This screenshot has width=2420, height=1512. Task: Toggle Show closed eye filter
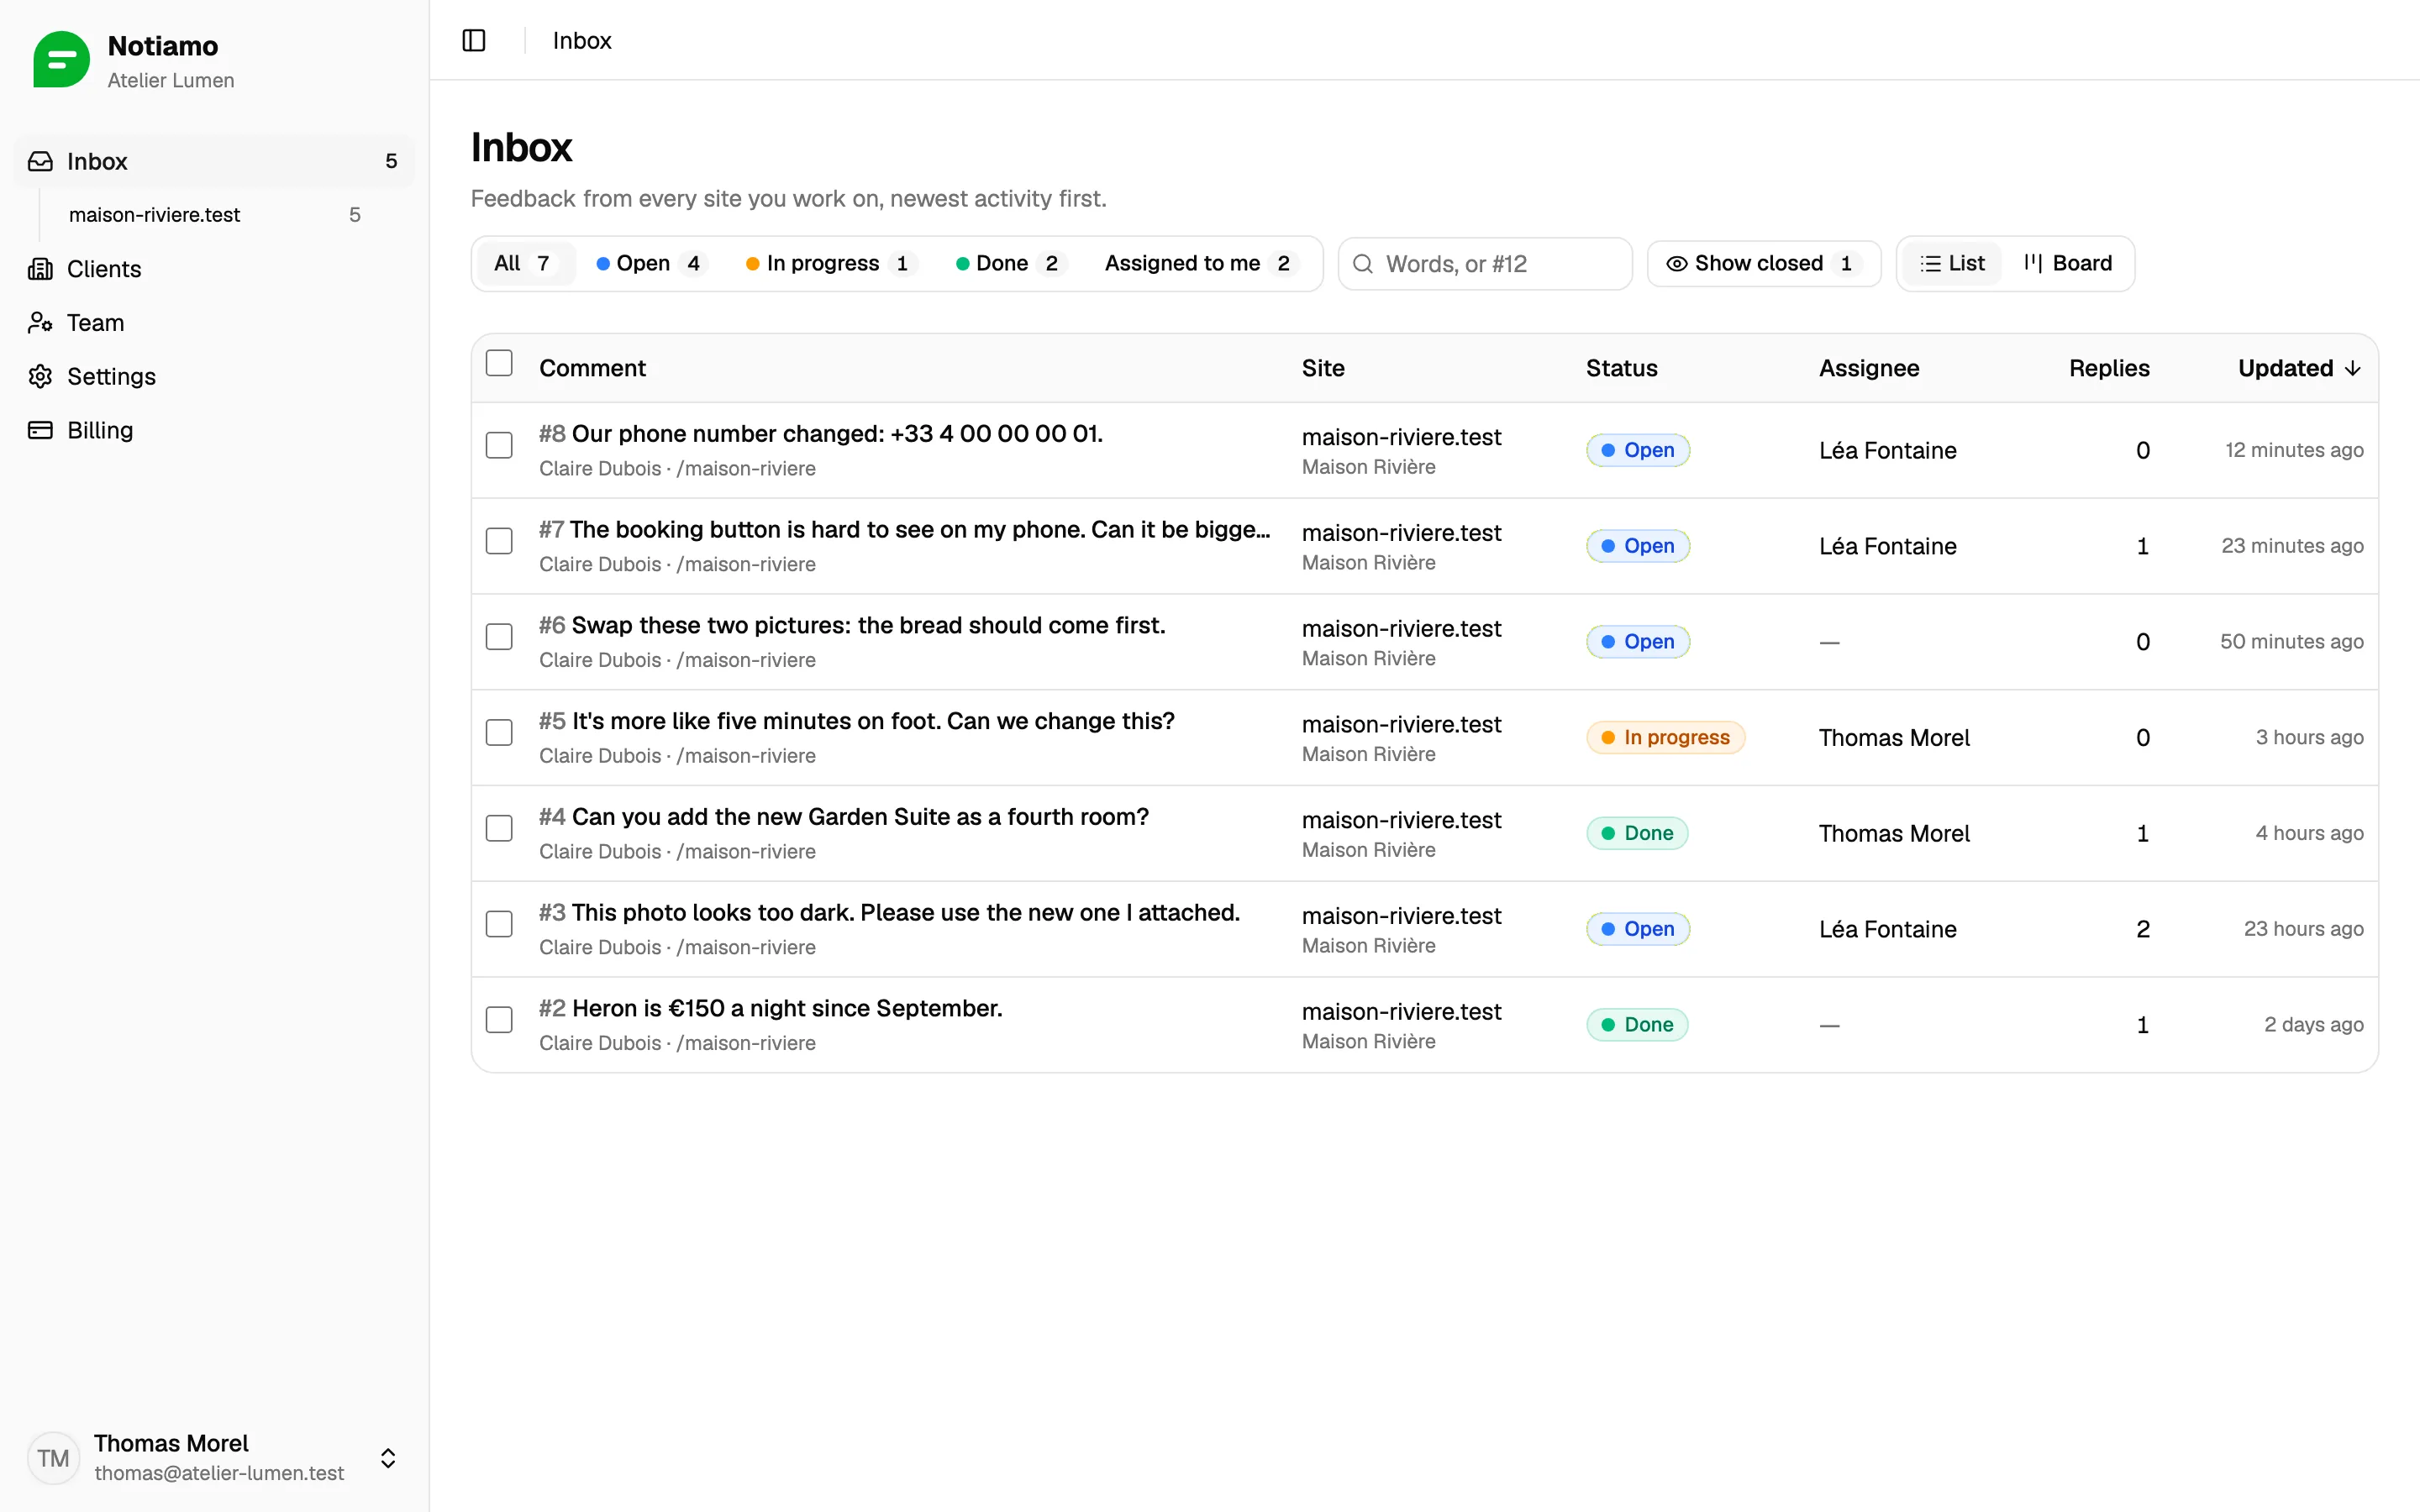tap(1763, 263)
